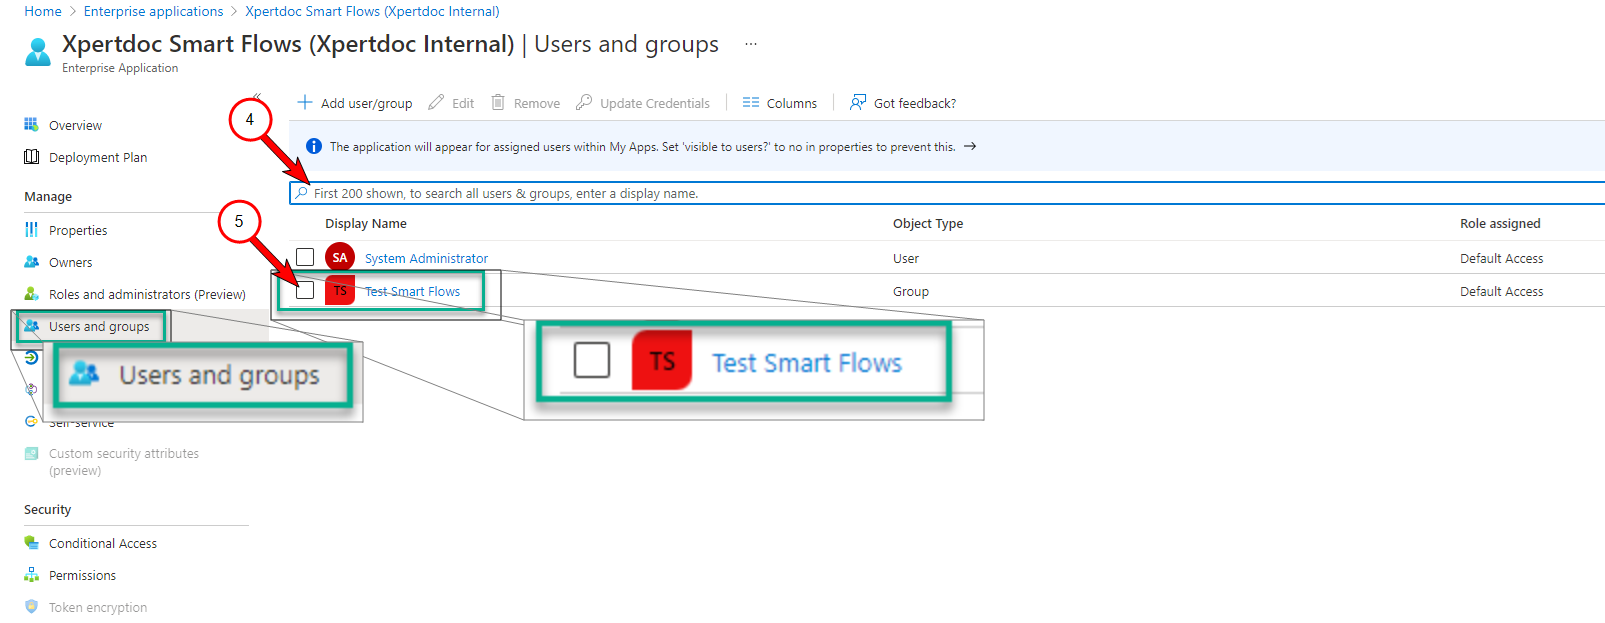
Task: Collapse the left navigation pane
Action: (x=257, y=96)
